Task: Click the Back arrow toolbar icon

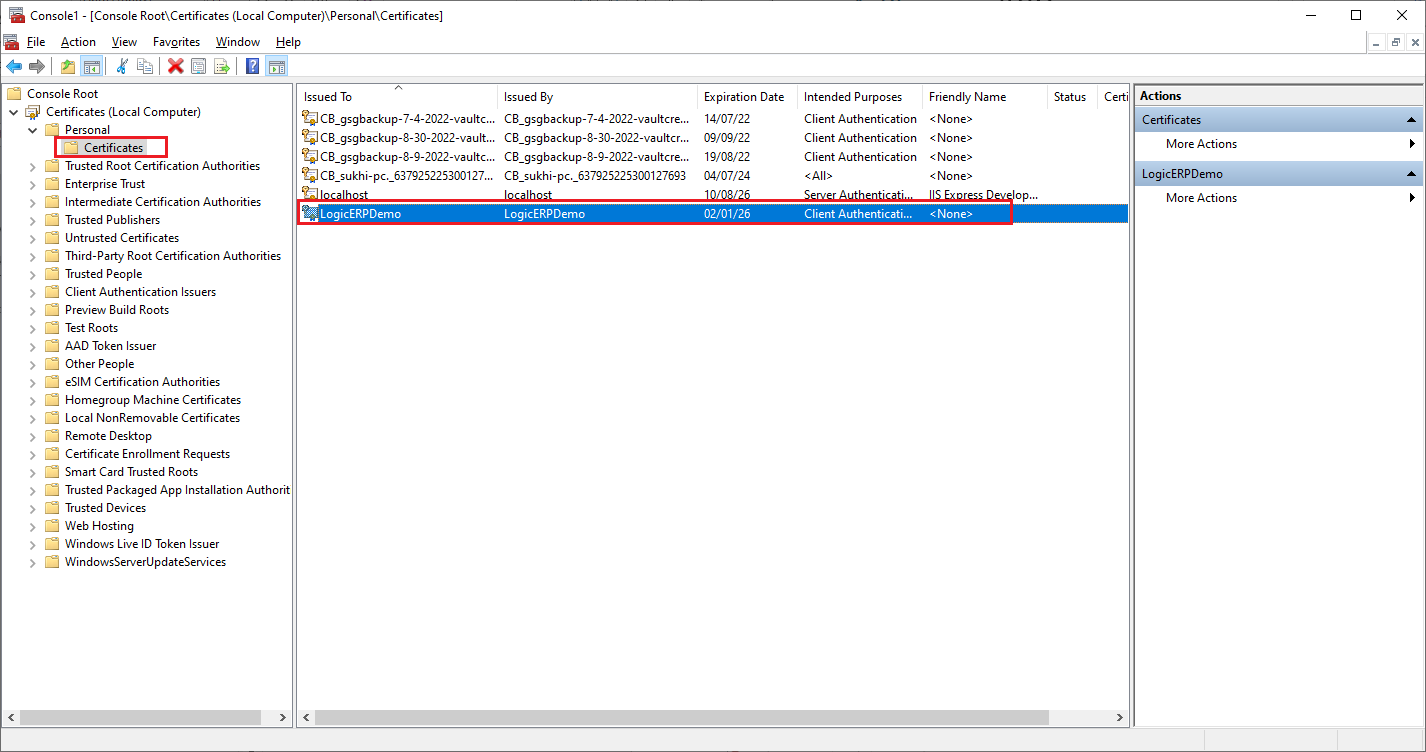Action: 14,66
